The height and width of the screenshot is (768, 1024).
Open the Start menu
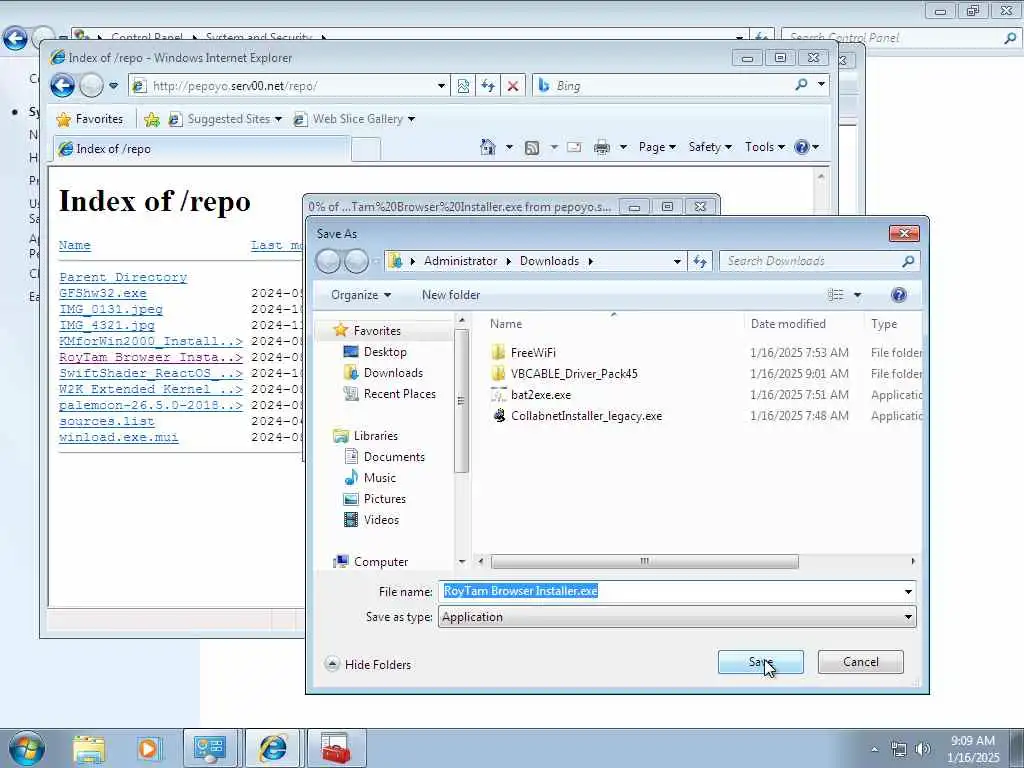click(26, 748)
